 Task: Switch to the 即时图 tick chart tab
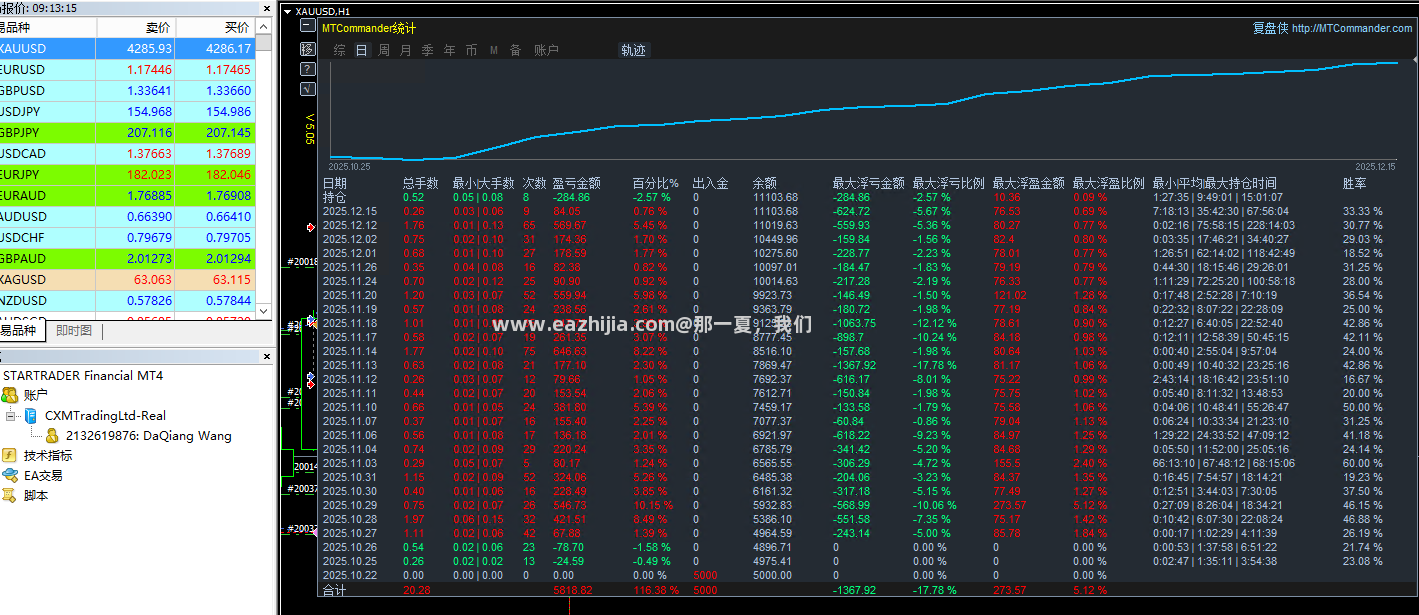point(73,331)
